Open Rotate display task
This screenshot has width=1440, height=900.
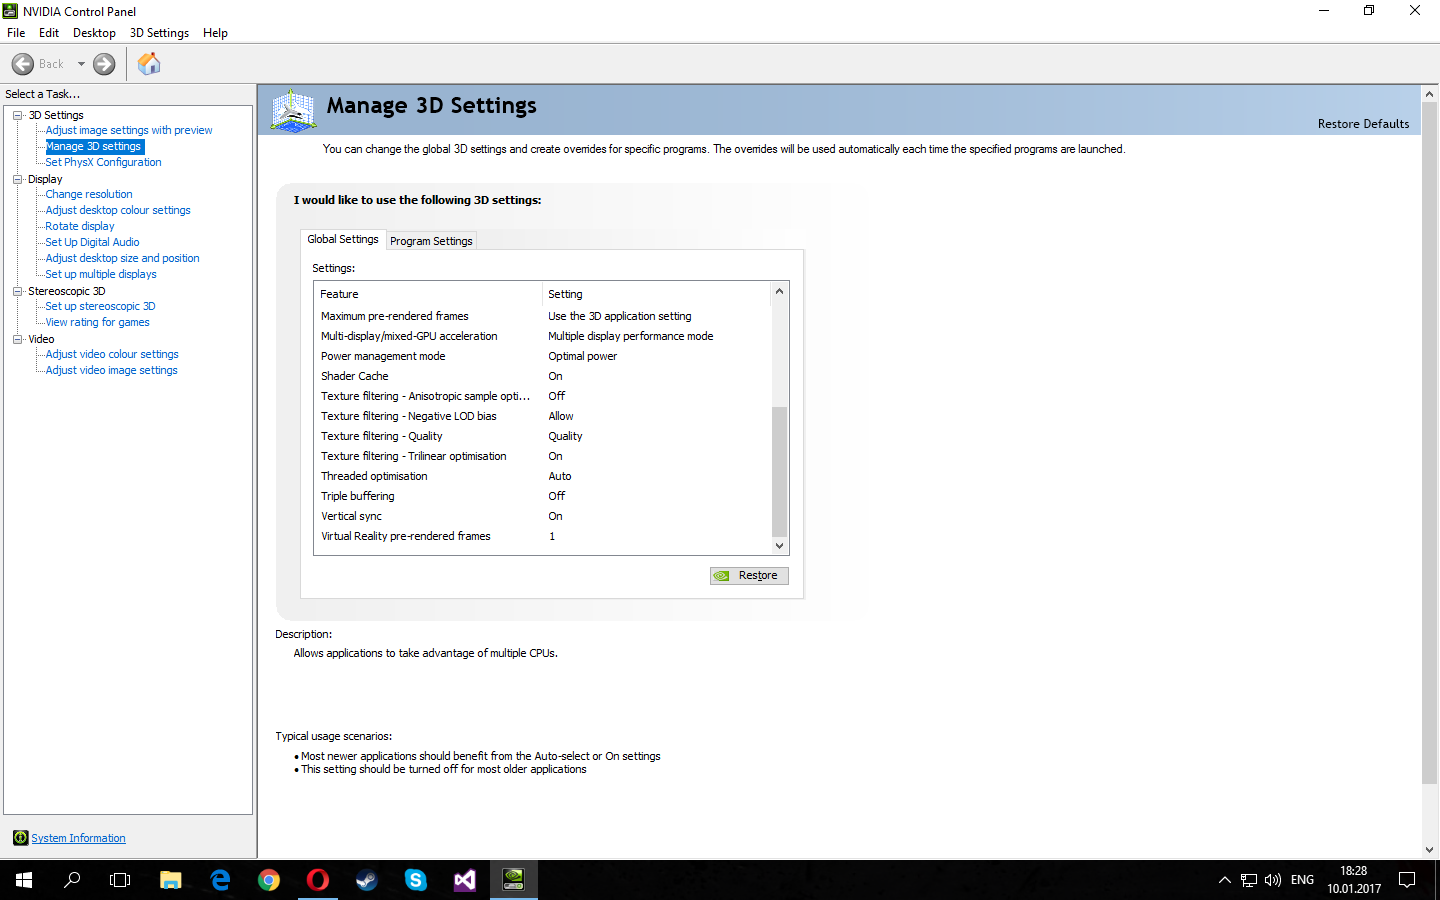pyautogui.click(x=80, y=226)
